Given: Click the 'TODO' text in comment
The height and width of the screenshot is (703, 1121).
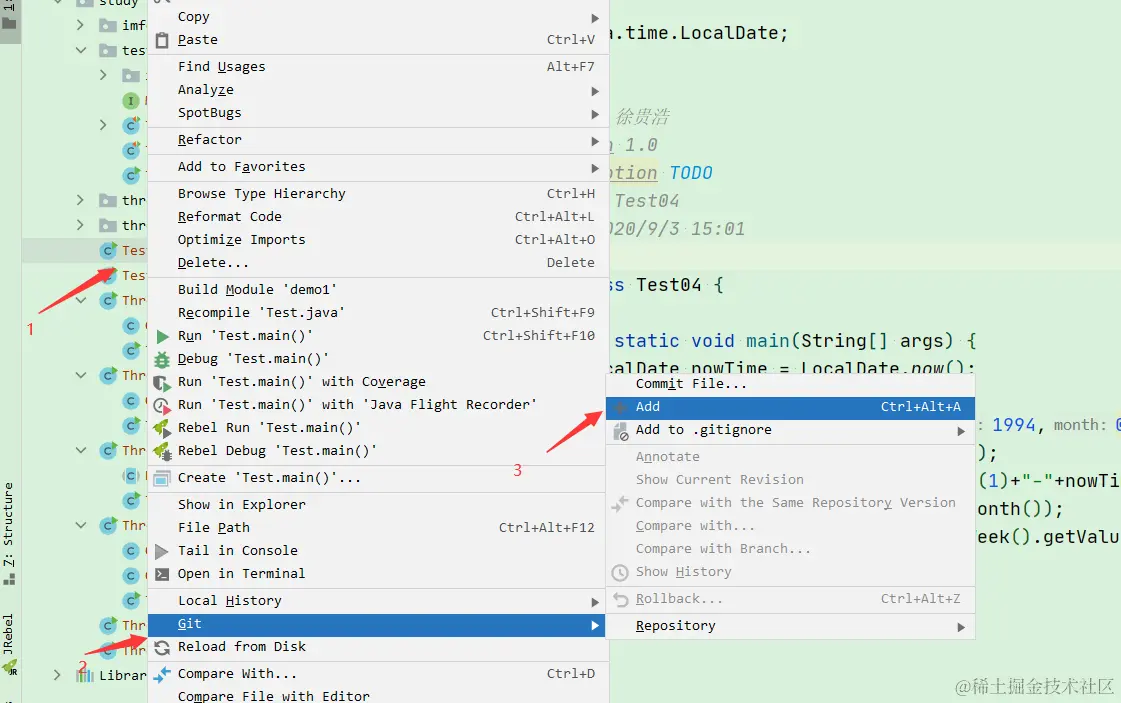Looking at the screenshot, I should click(x=691, y=173).
